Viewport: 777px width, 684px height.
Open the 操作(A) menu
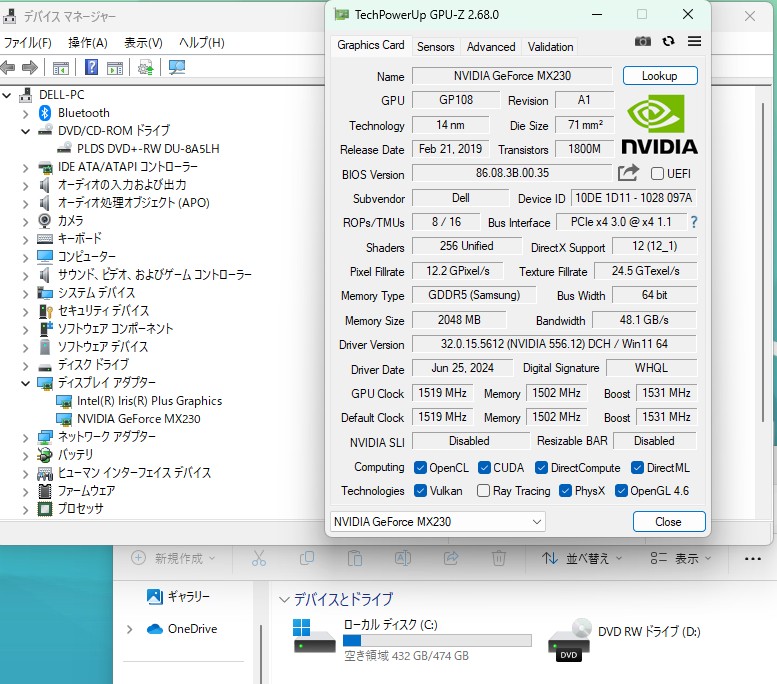click(88, 43)
